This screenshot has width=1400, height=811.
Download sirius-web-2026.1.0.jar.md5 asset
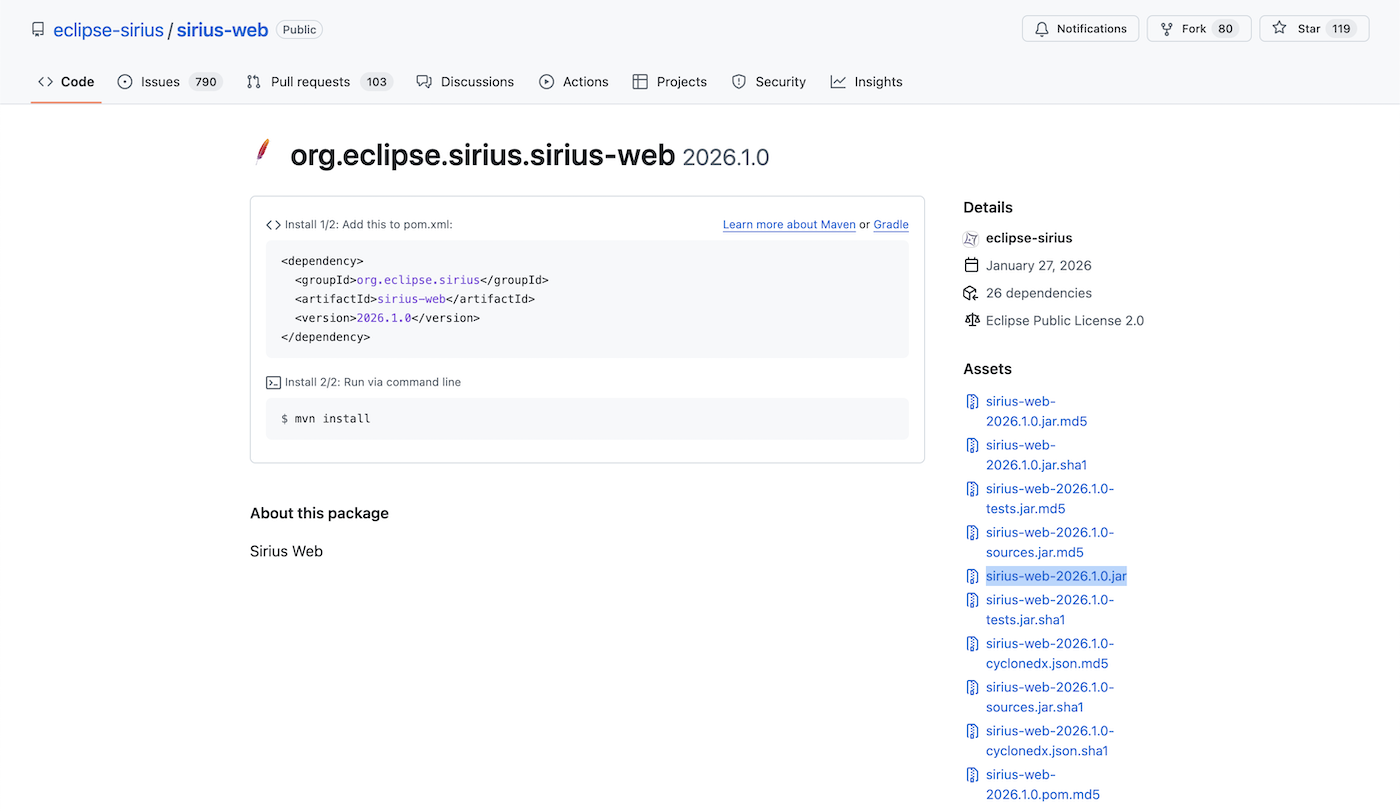1036,411
